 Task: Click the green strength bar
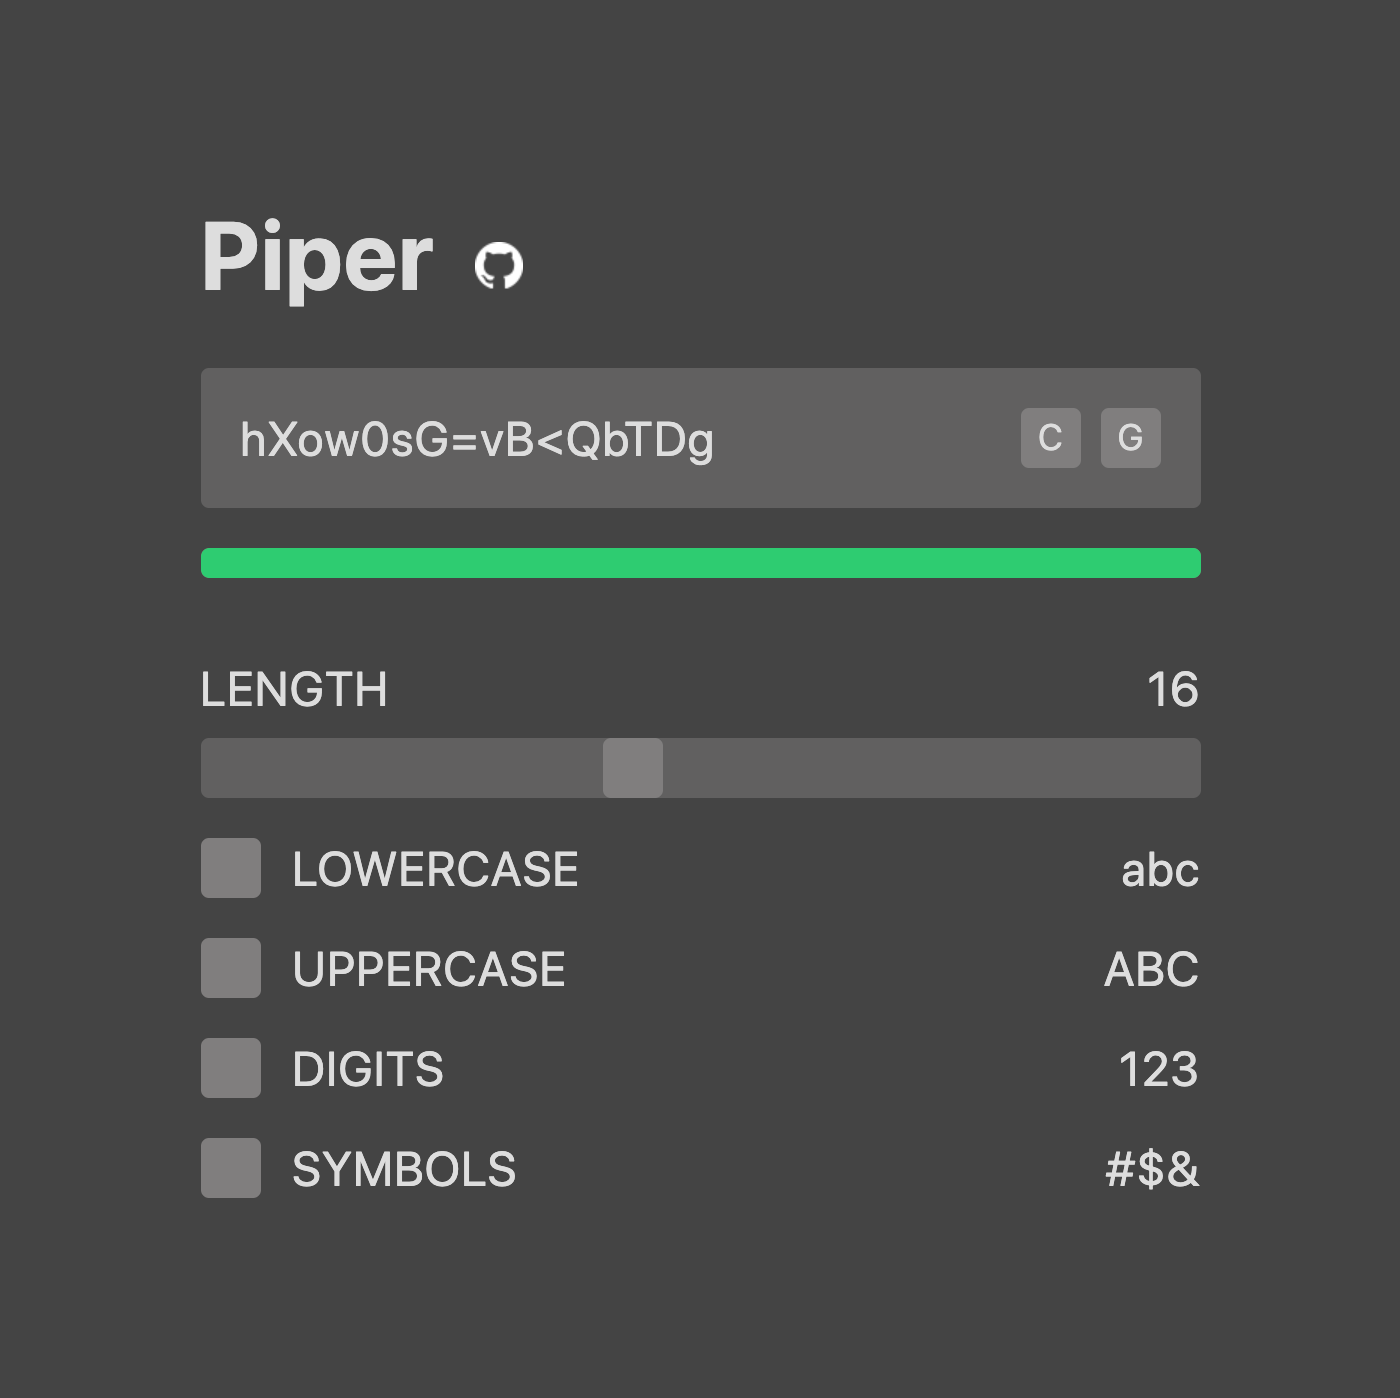tap(700, 564)
